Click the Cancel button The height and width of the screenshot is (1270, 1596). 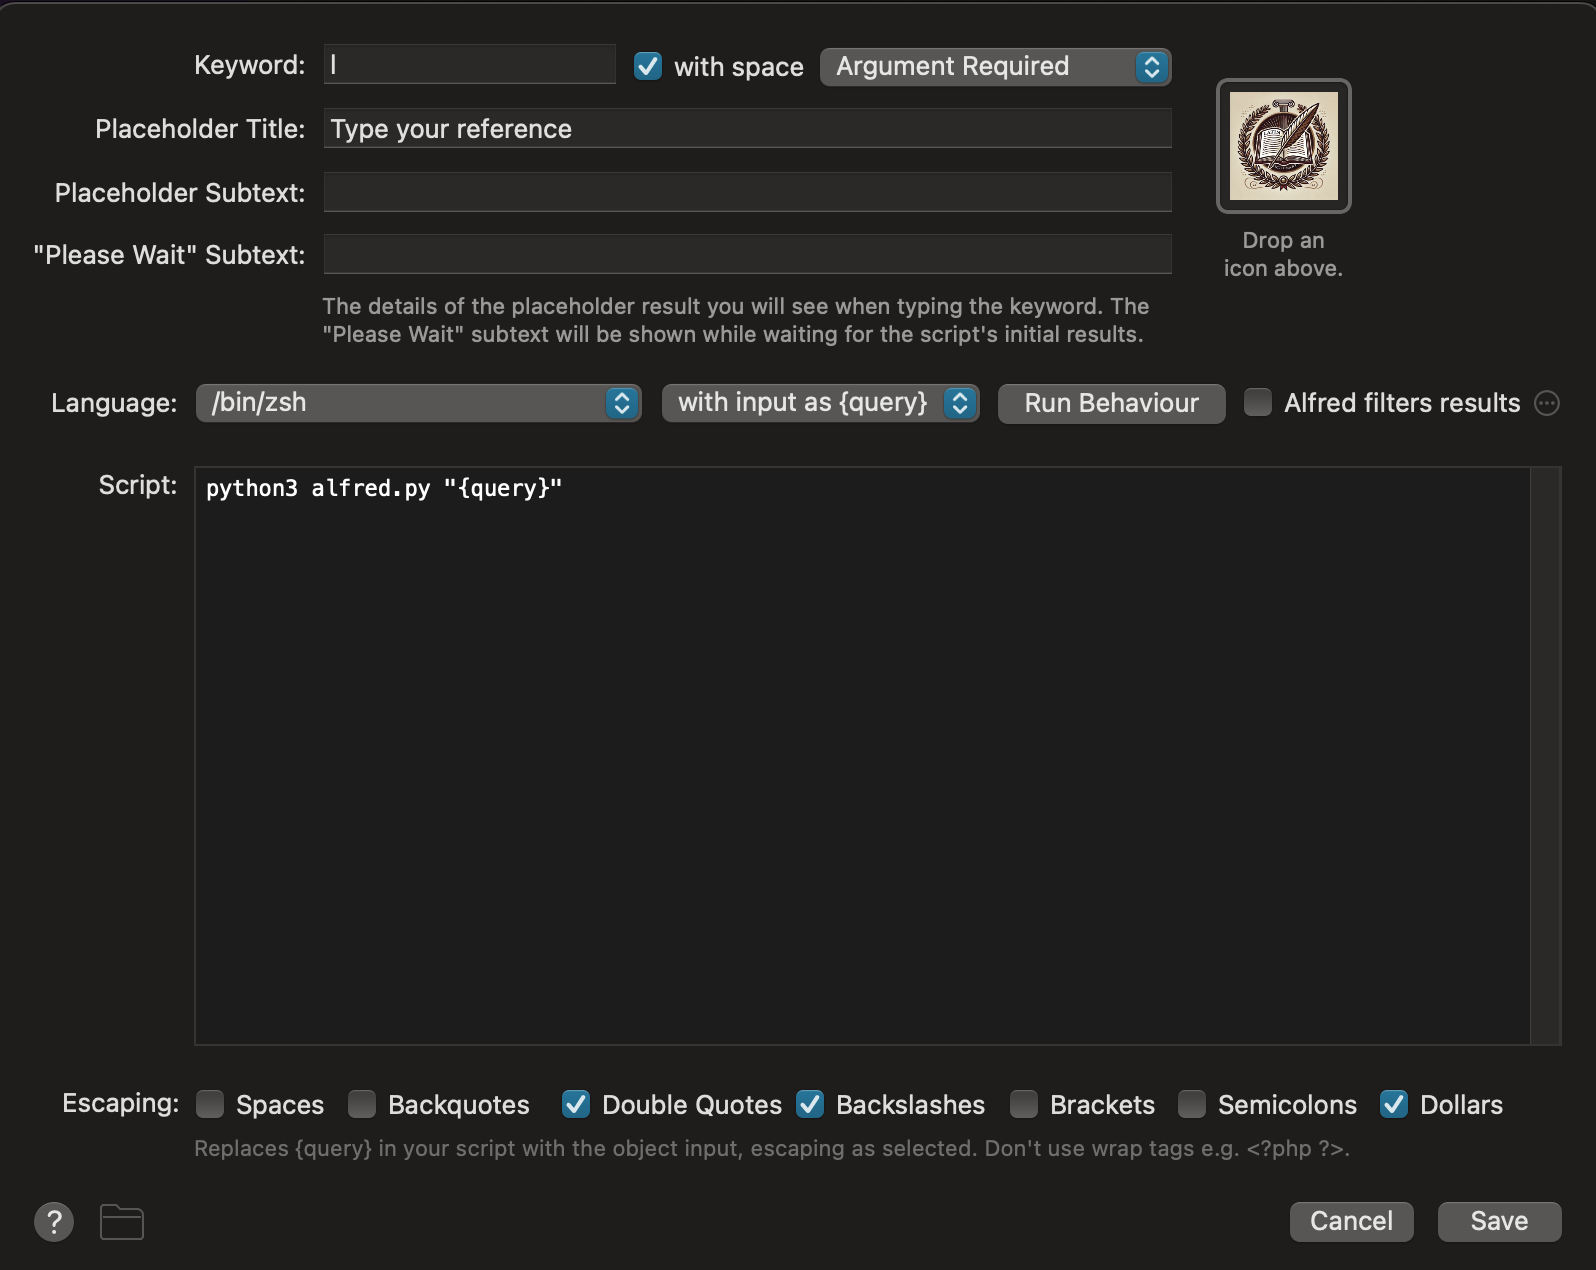[x=1351, y=1221]
